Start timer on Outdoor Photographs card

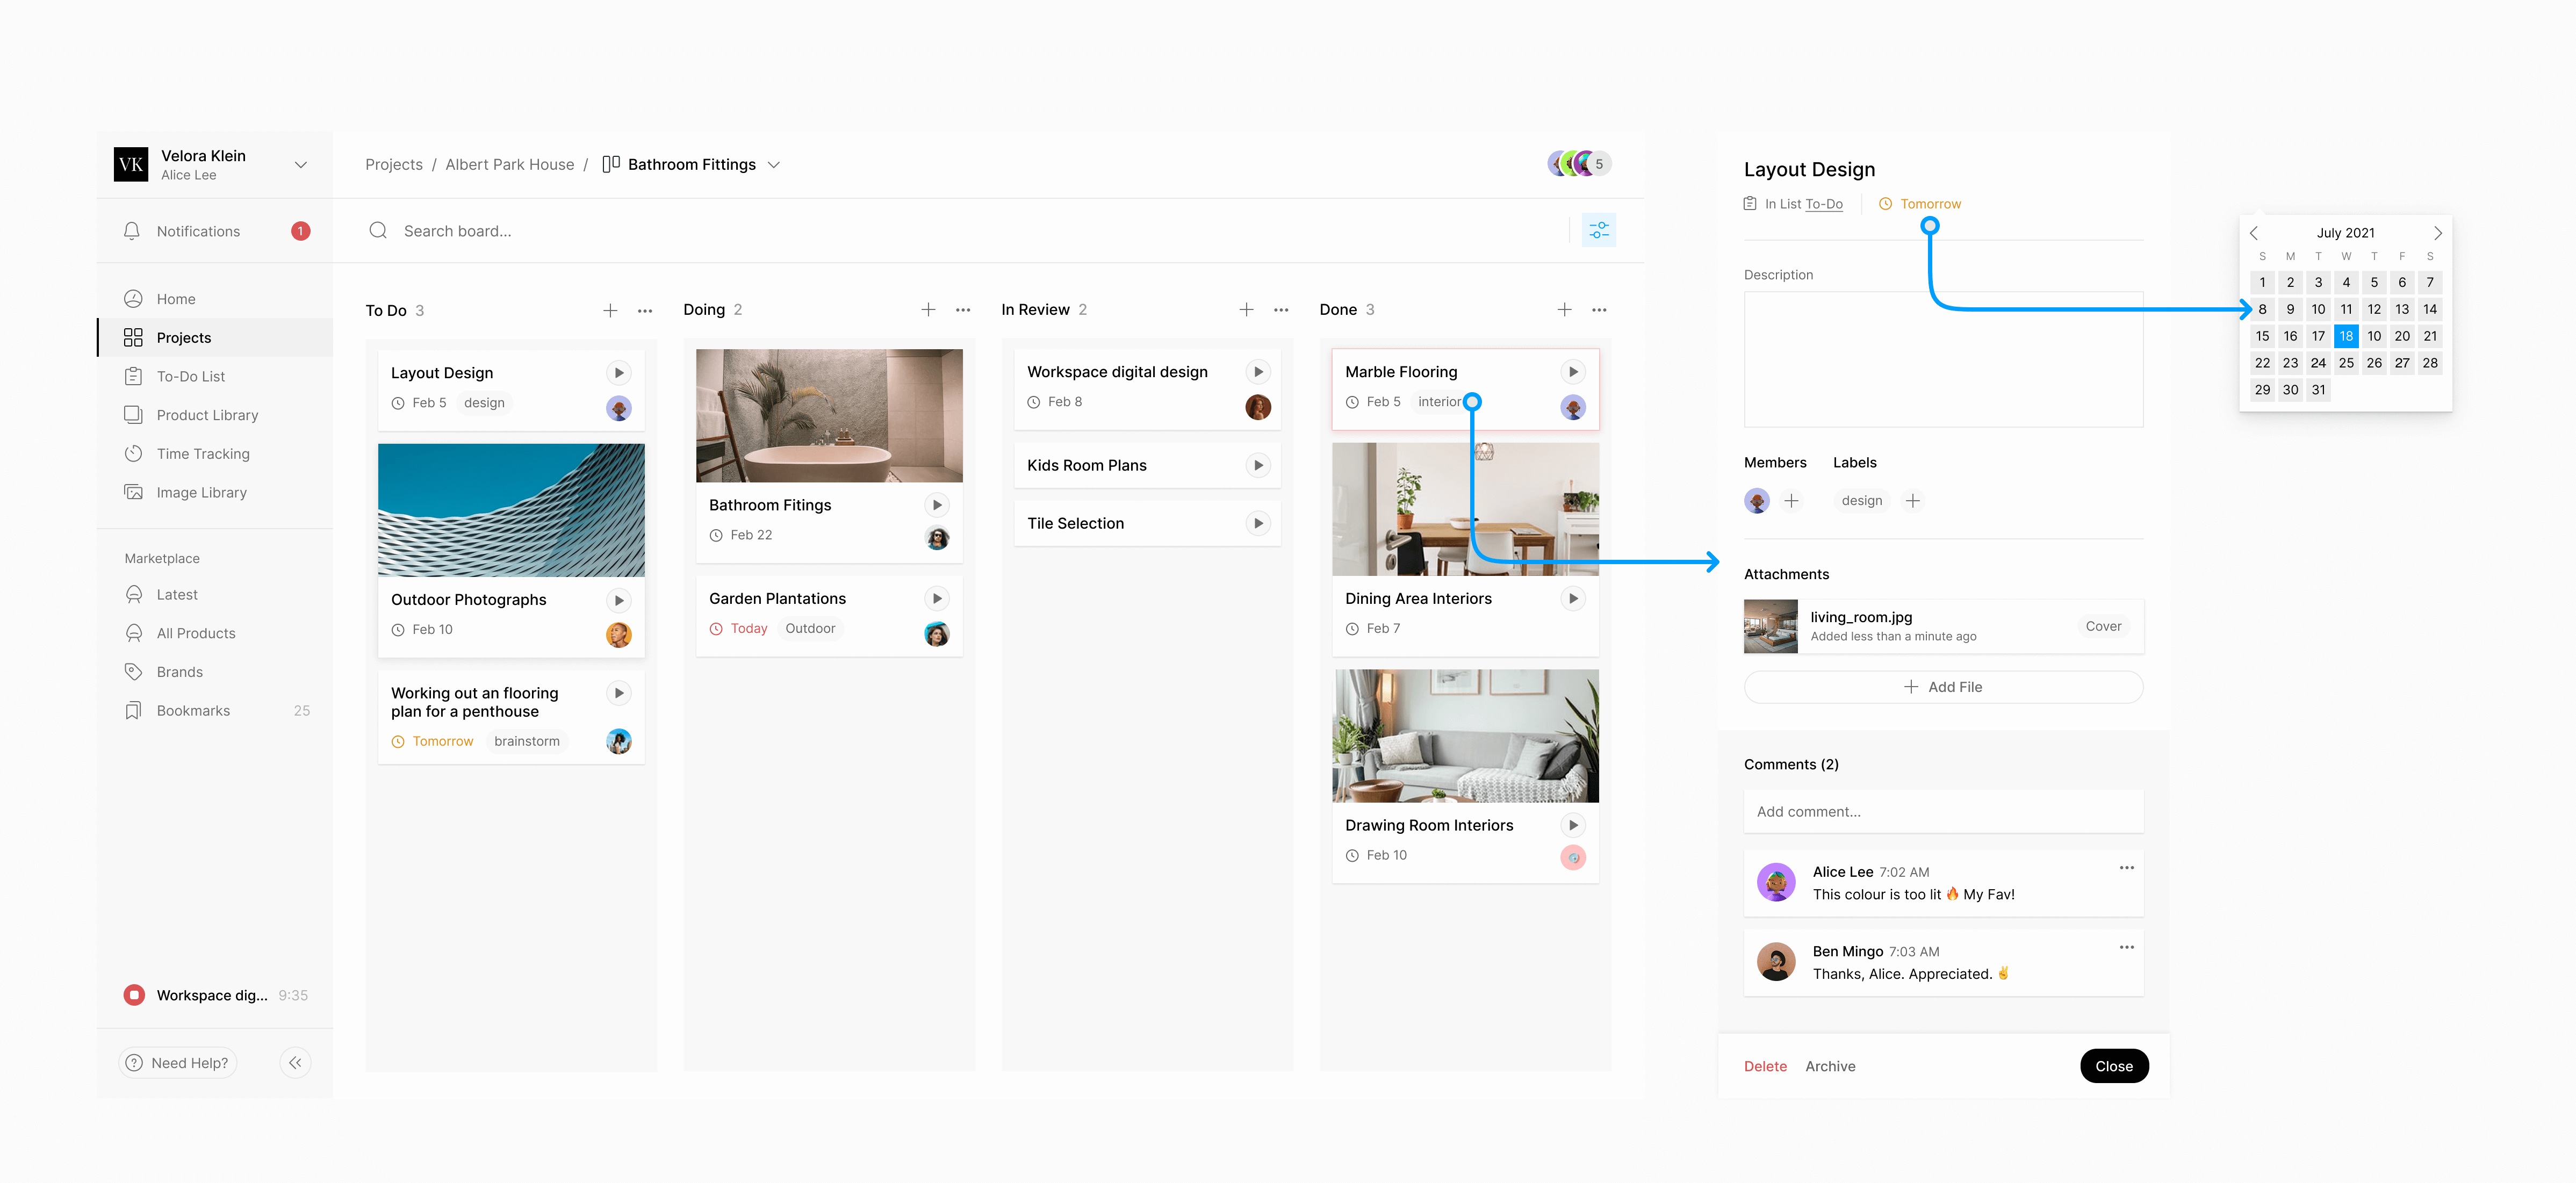pos(619,600)
